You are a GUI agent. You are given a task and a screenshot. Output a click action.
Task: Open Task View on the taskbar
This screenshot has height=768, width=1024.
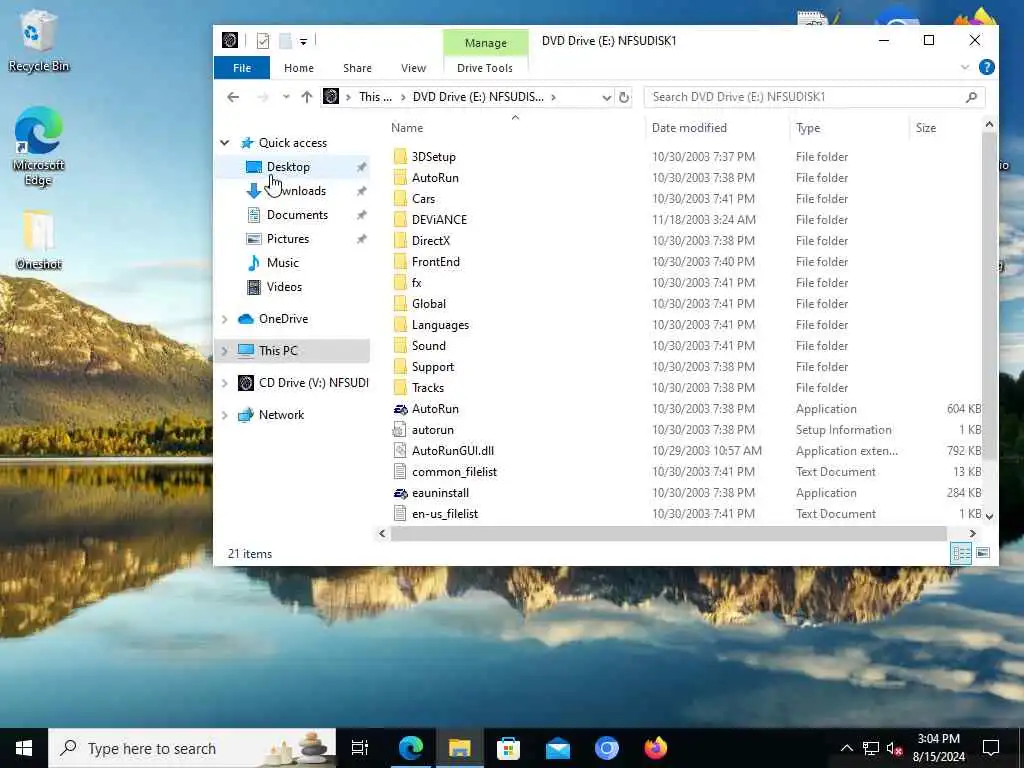point(360,748)
